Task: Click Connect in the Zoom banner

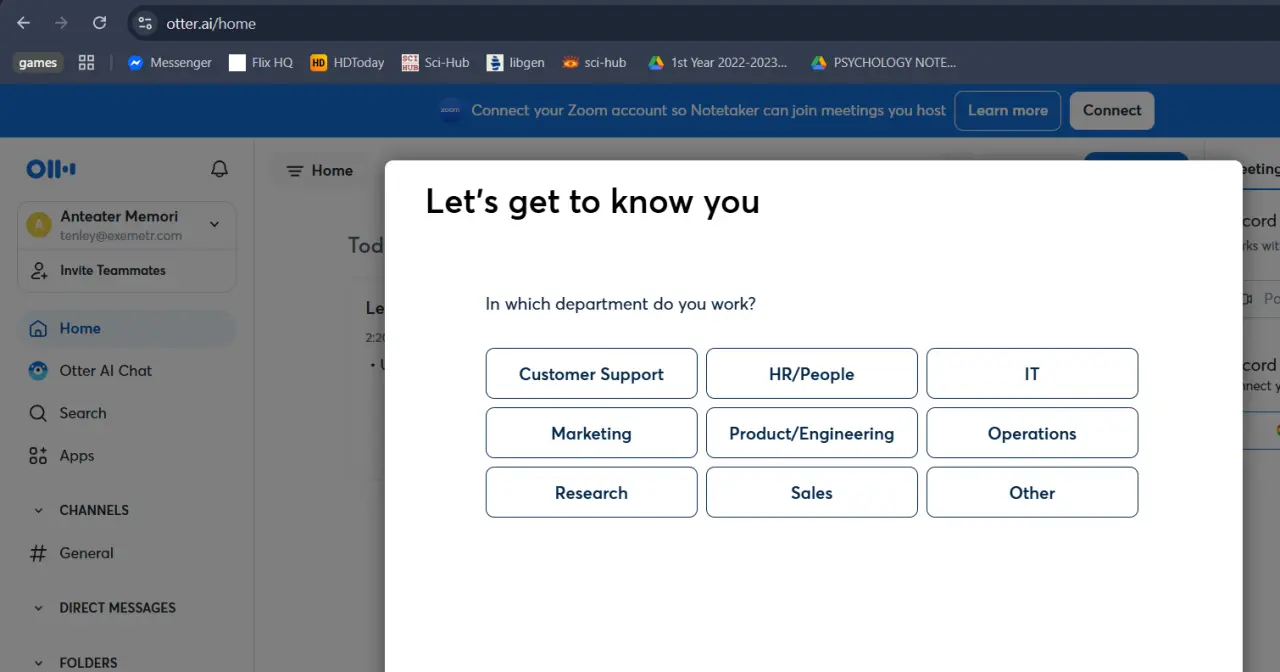Action: [x=1111, y=111]
